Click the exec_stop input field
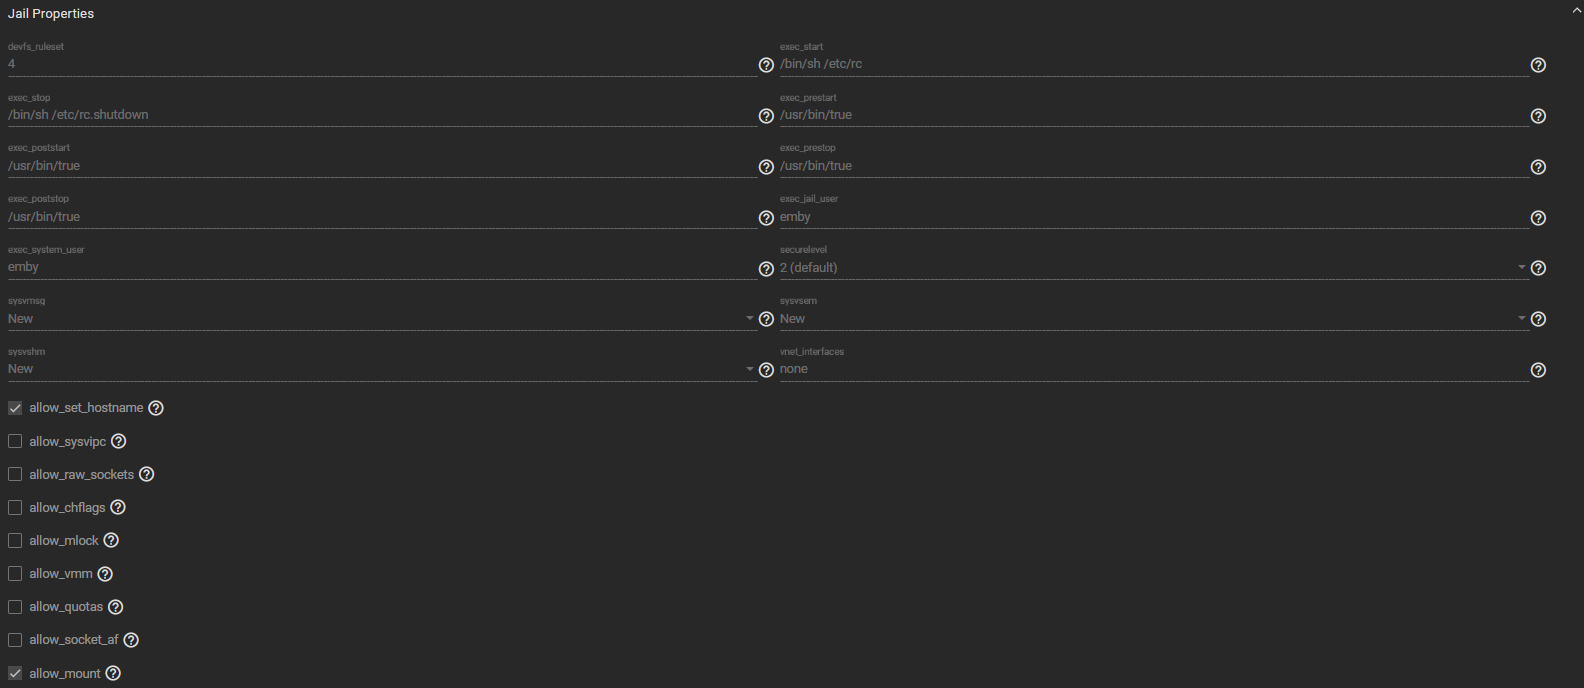 (x=380, y=115)
